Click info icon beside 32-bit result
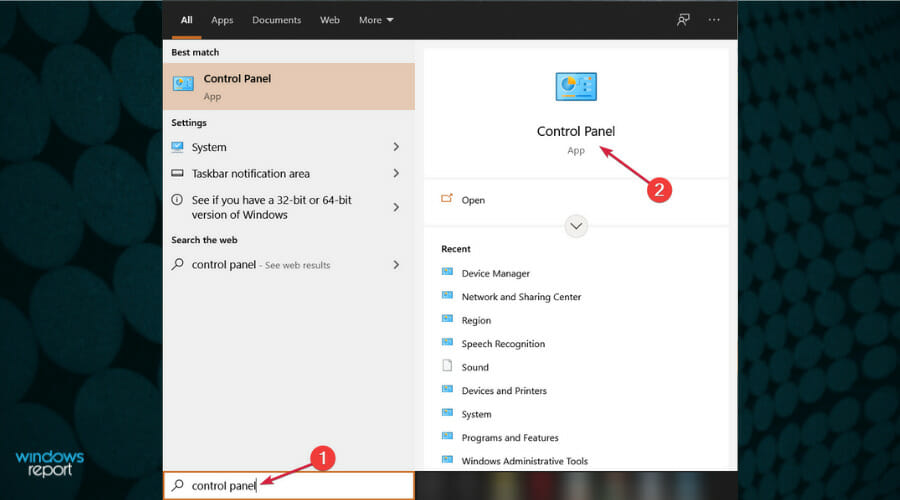Screen dimensions: 900x500 click(x=177, y=200)
